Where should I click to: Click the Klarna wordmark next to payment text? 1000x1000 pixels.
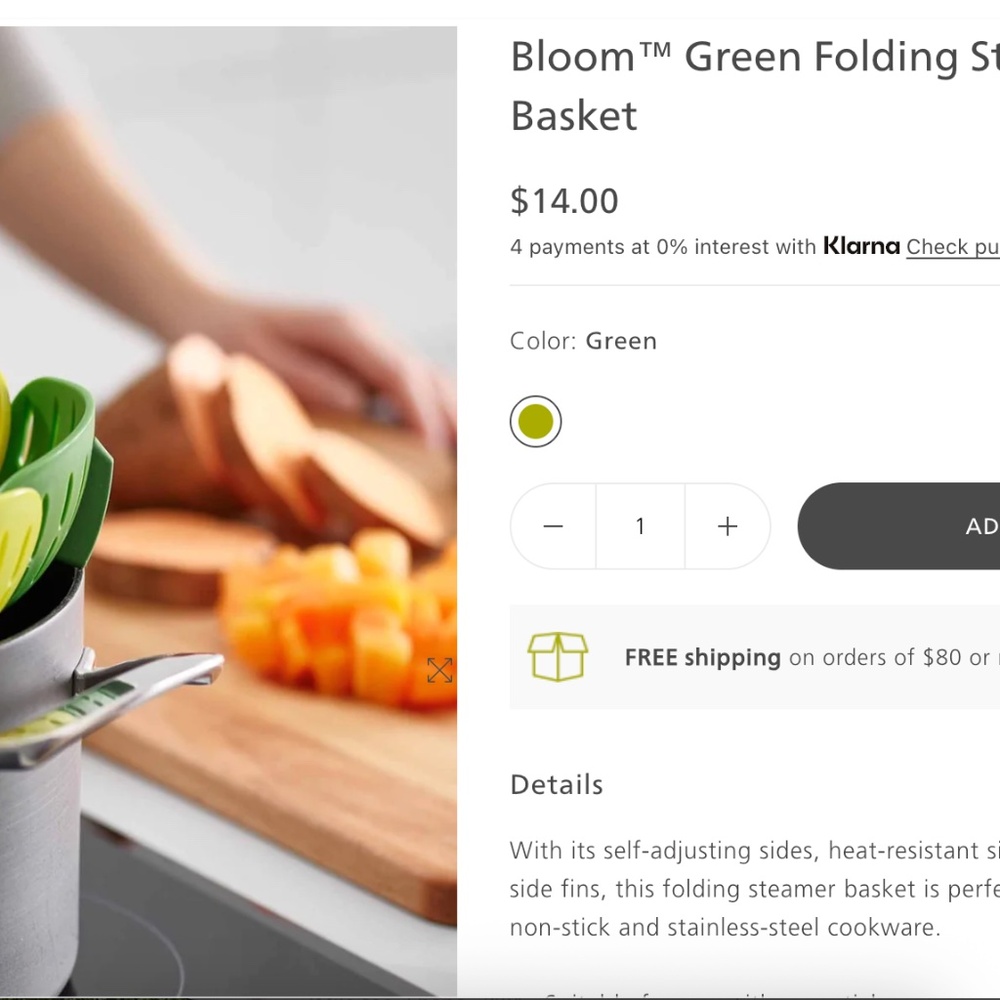(860, 245)
